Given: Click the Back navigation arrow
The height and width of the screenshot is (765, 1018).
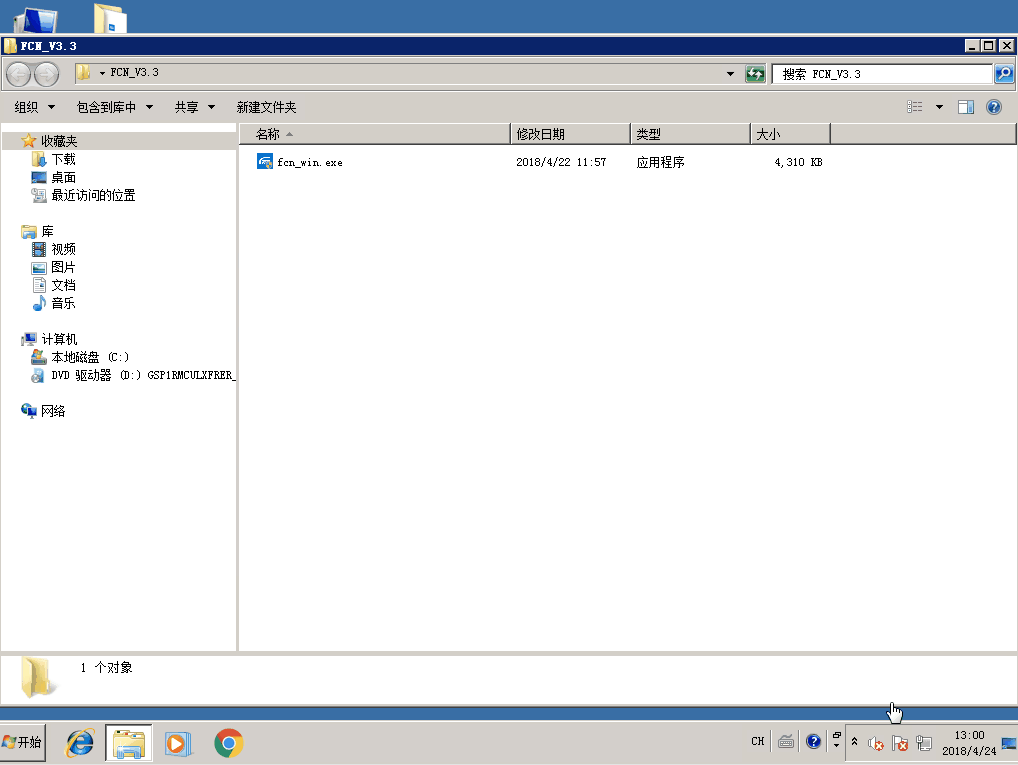Looking at the screenshot, I should [19, 74].
